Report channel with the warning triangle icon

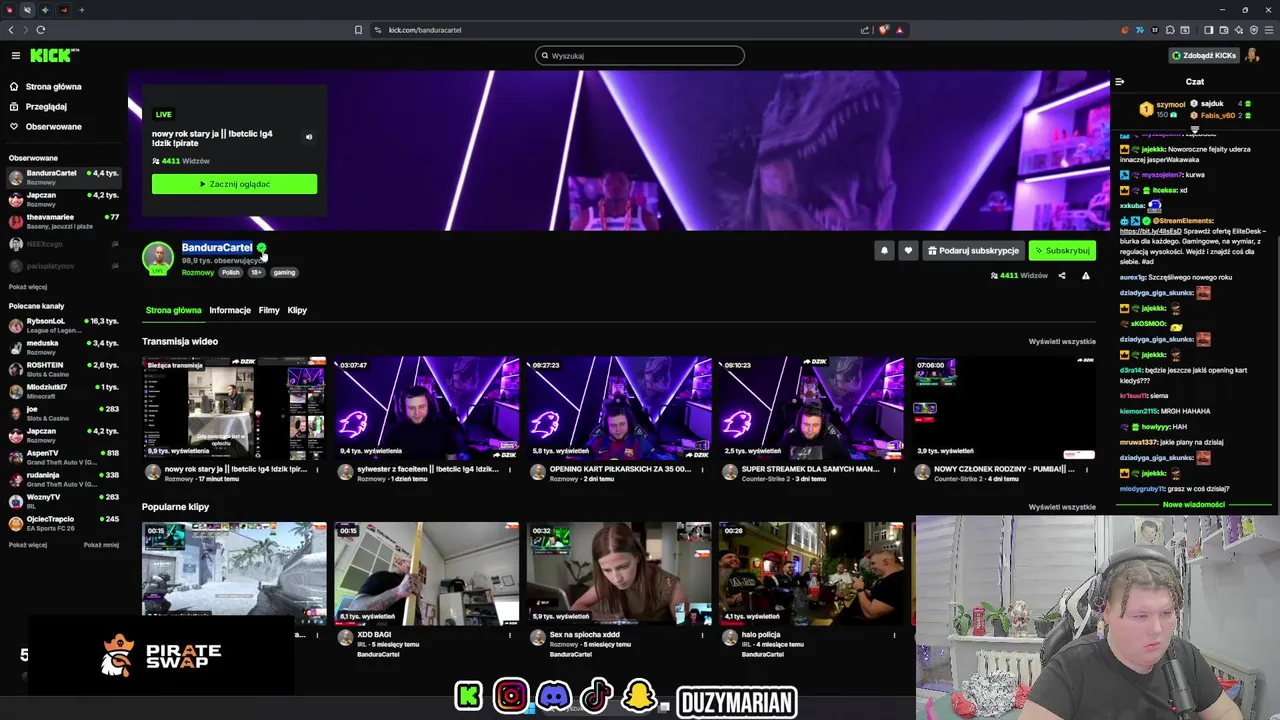(x=1086, y=276)
